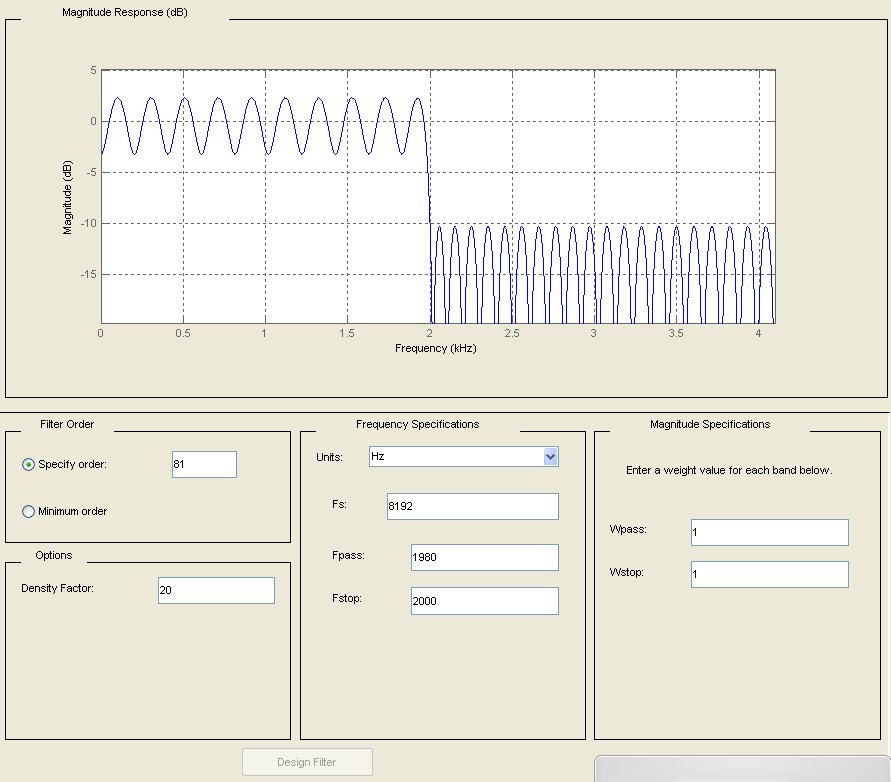
Task: Select the Specify order radio button
Action: (x=28, y=464)
